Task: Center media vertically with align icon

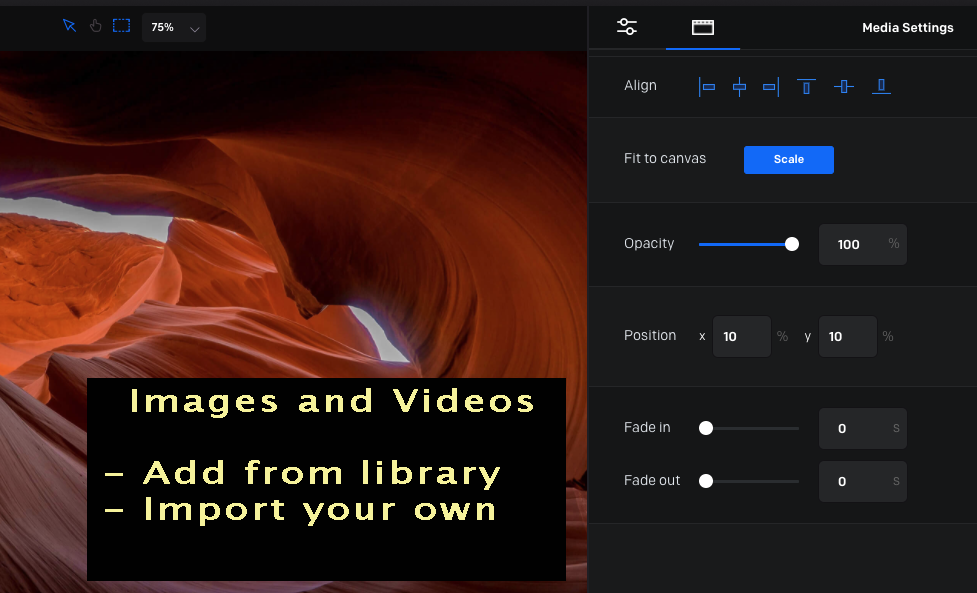Action: (843, 87)
